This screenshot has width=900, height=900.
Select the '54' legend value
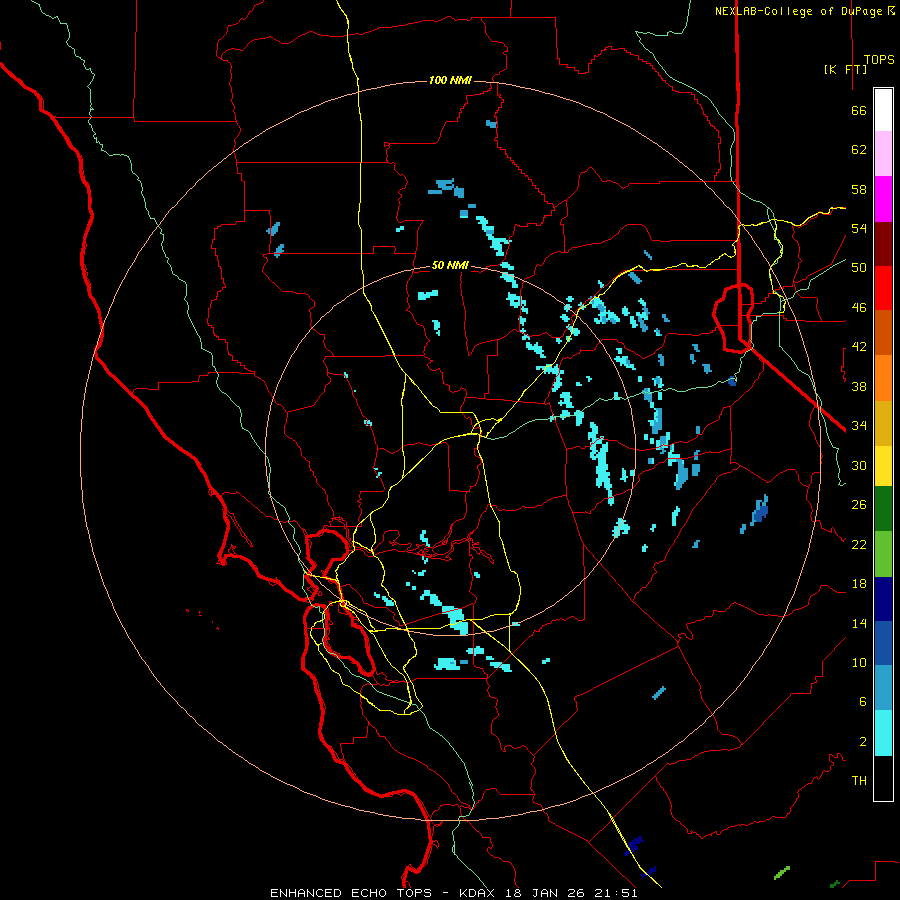click(859, 228)
